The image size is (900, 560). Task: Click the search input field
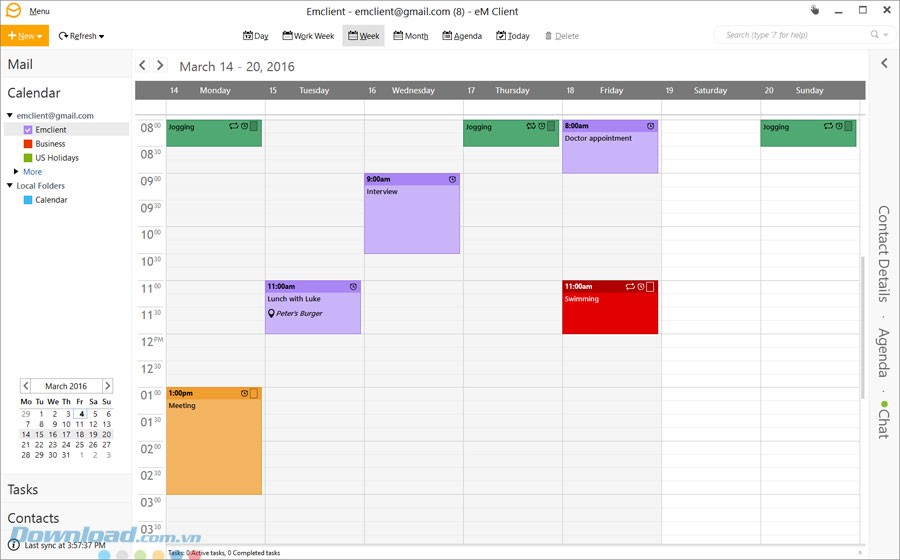795,35
